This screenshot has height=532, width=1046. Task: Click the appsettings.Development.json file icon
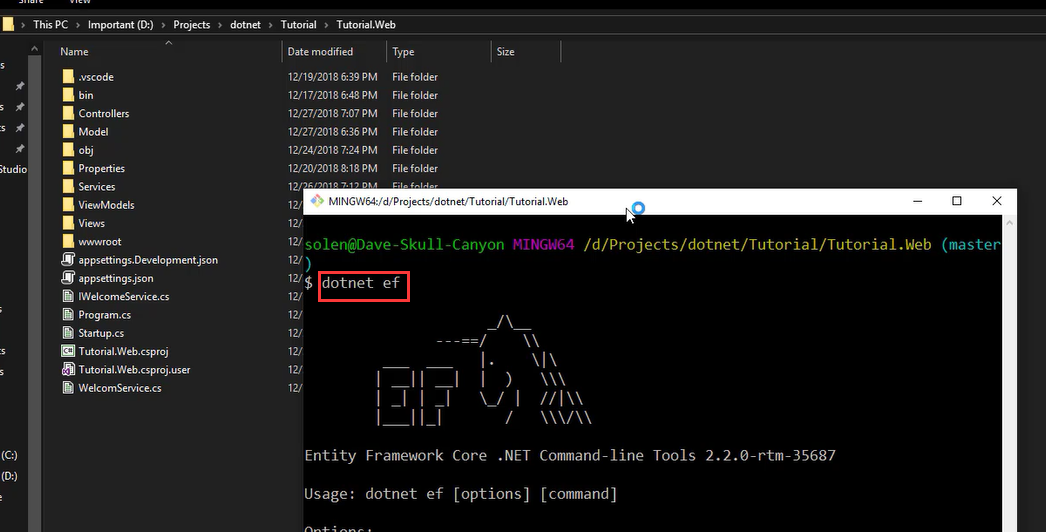(68, 260)
